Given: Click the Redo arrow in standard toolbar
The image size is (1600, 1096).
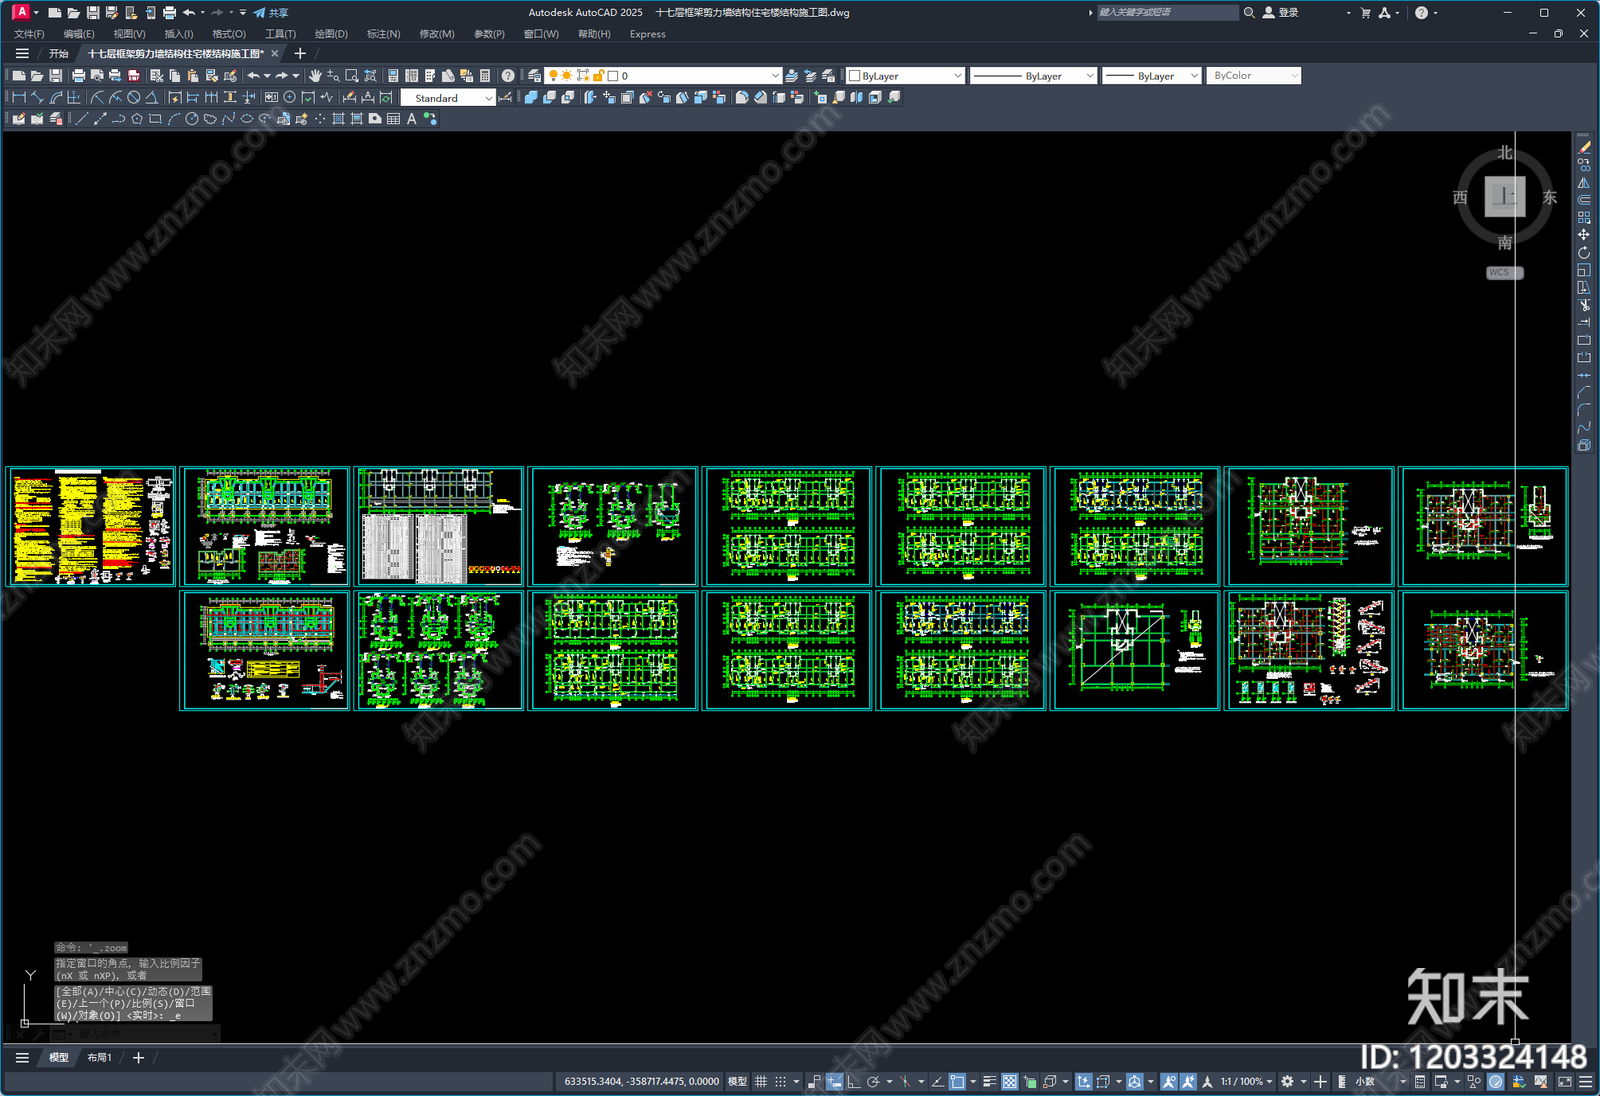Looking at the screenshot, I should pyautogui.click(x=282, y=76).
